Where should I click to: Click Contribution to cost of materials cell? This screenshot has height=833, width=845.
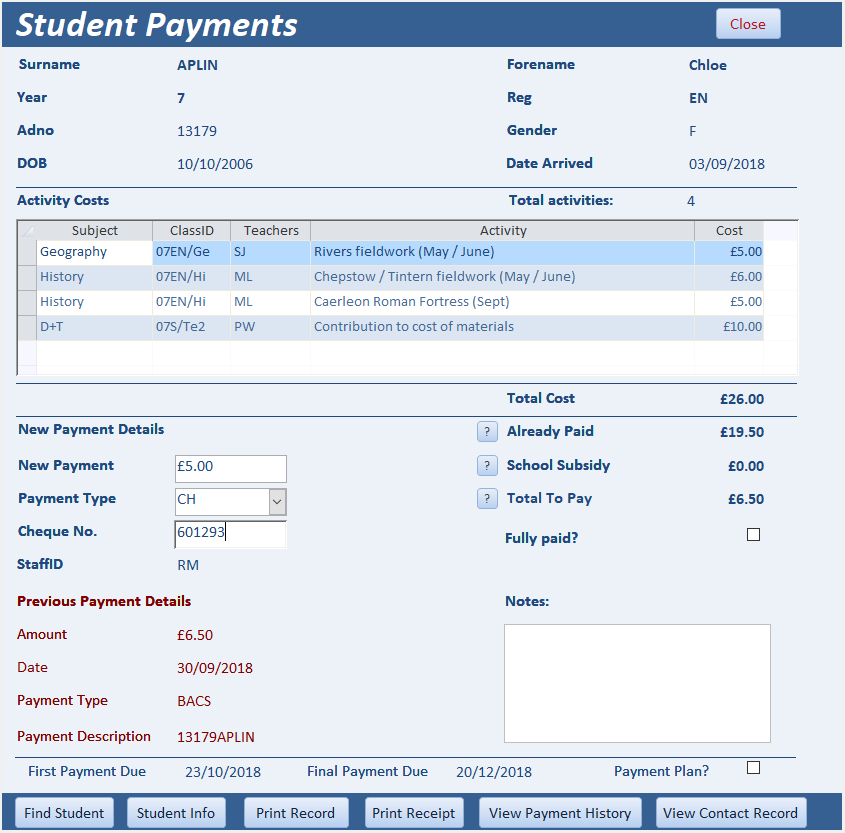click(502, 327)
